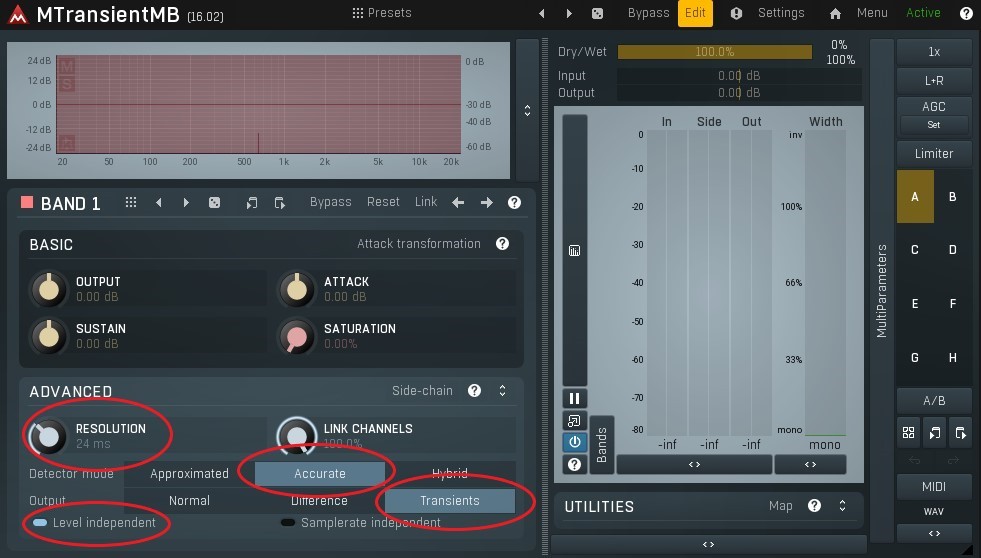The height and width of the screenshot is (558, 981).
Task: Open the main Menu
Action: tap(872, 13)
